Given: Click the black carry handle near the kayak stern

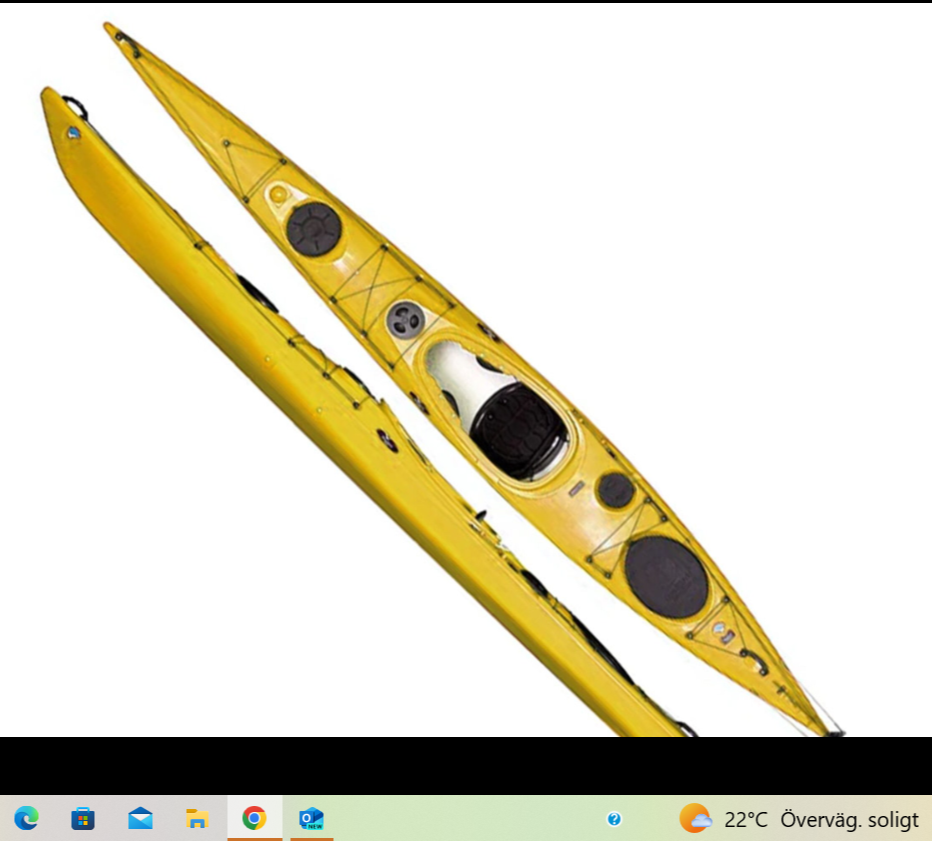Looking at the screenshot, I should coord(755,659).
